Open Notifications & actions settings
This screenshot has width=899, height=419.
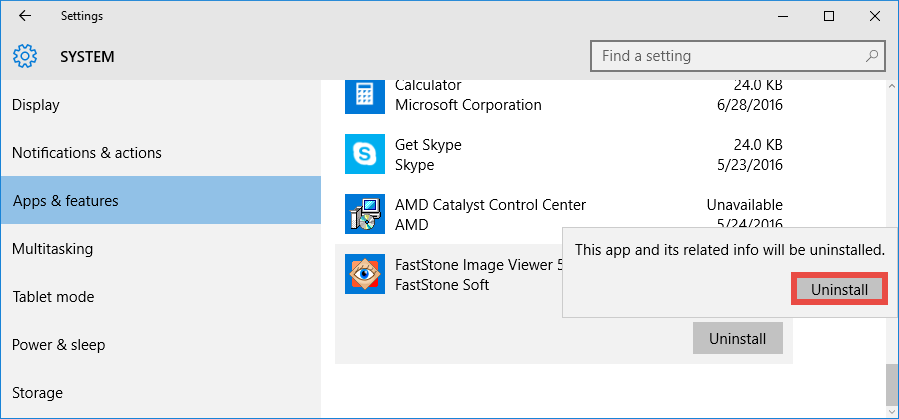point(161,153)
